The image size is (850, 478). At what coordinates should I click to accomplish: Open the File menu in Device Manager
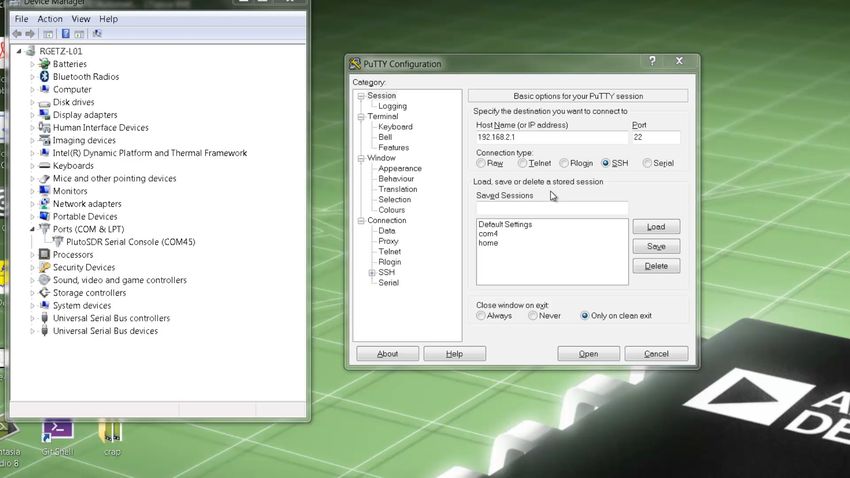(x=22, y=19)
